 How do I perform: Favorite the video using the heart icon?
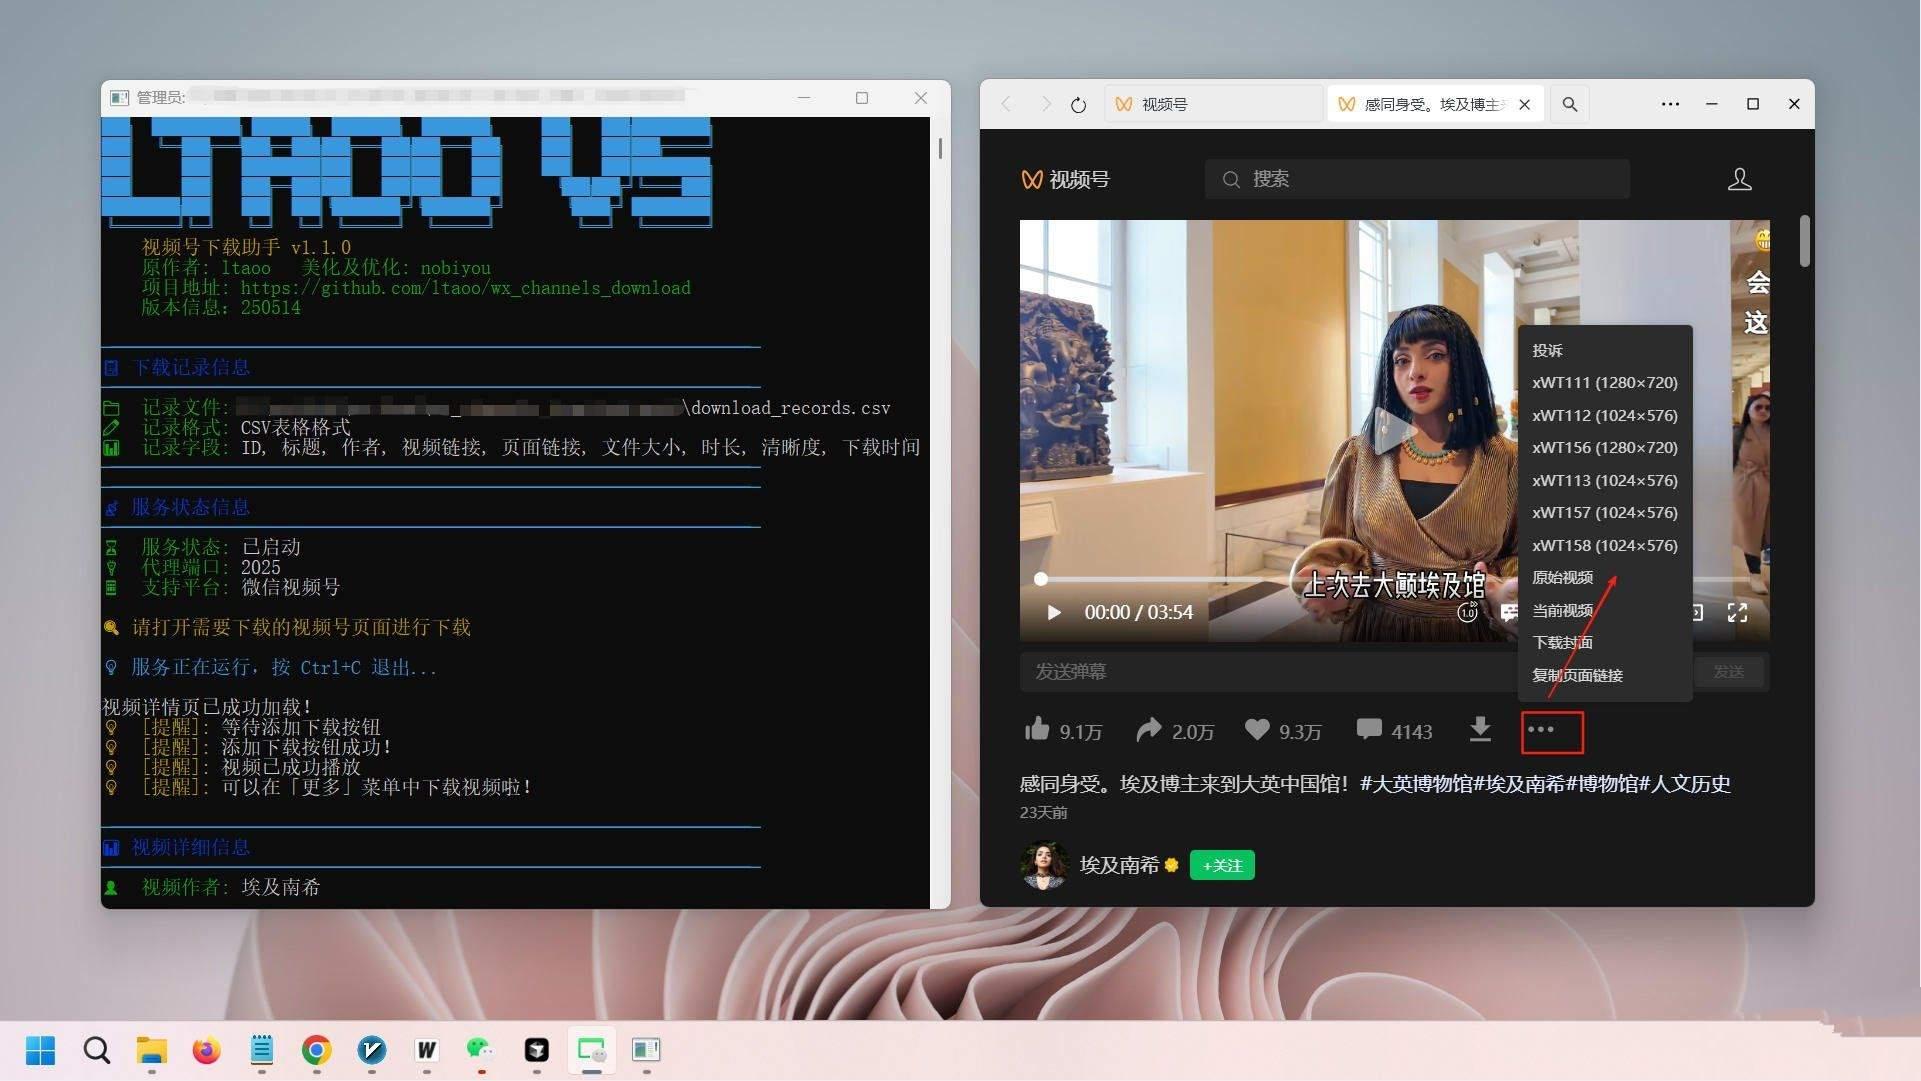[x=1258, y=730]
